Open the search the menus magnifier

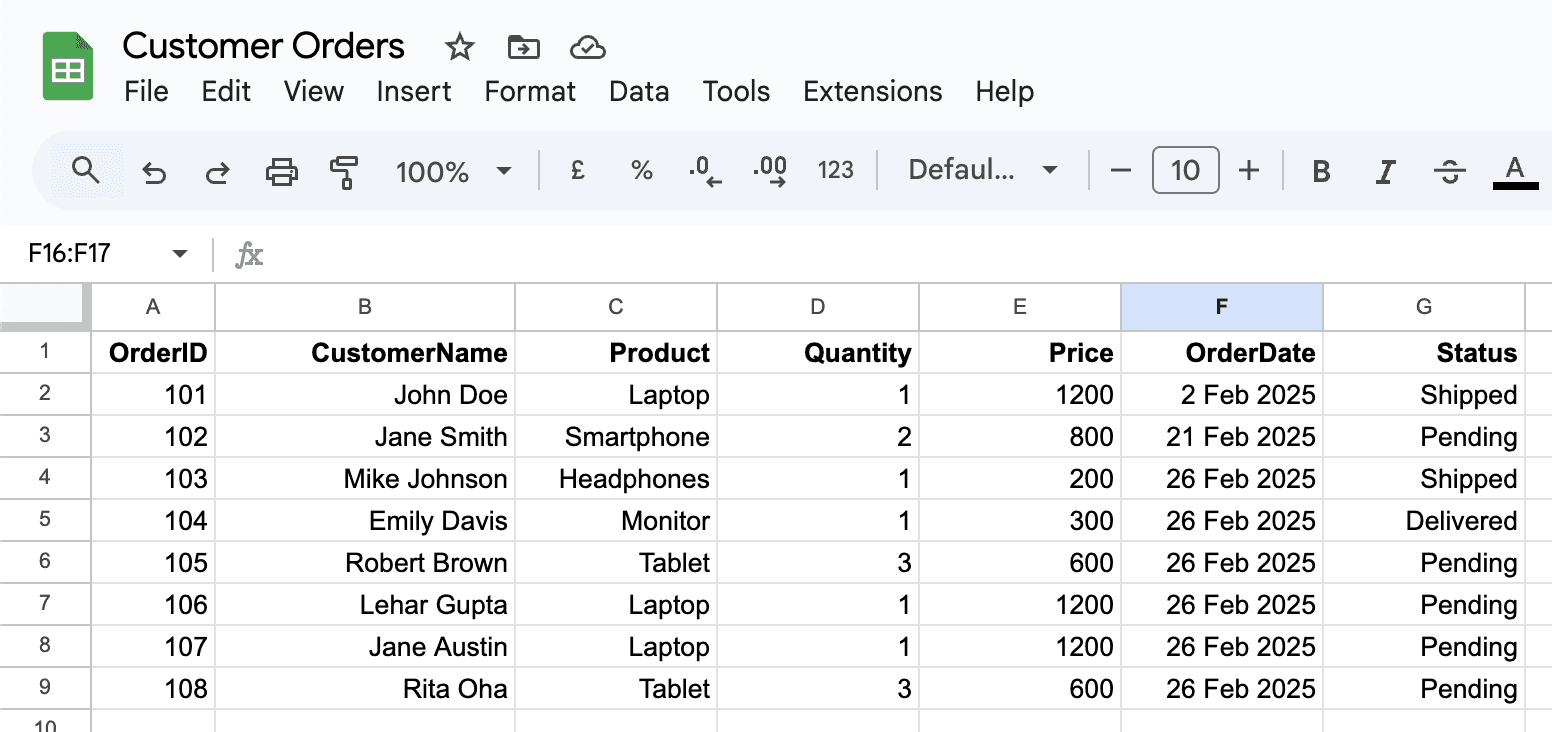(x=87, y=171)
